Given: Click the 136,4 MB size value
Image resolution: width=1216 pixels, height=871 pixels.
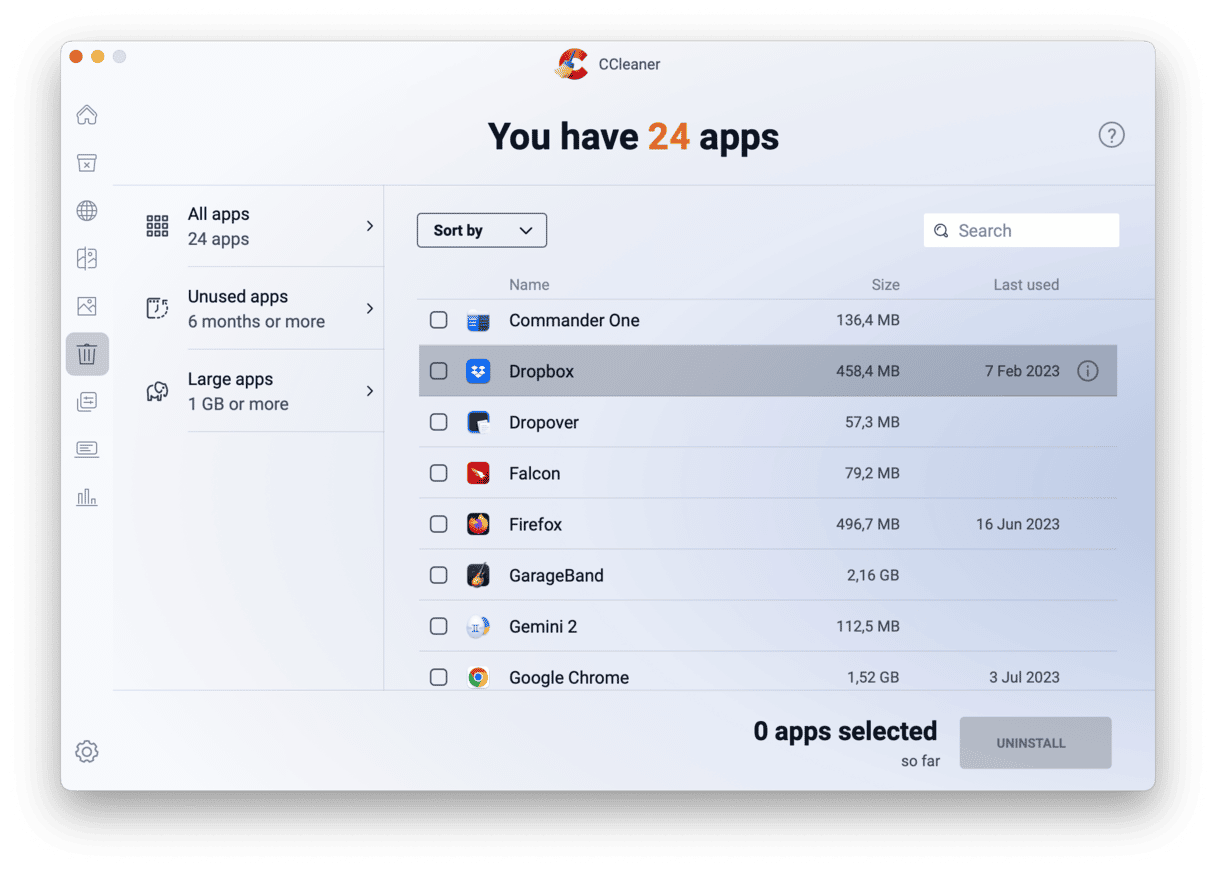Looking at the screenshot, I should tap(868, 320).
